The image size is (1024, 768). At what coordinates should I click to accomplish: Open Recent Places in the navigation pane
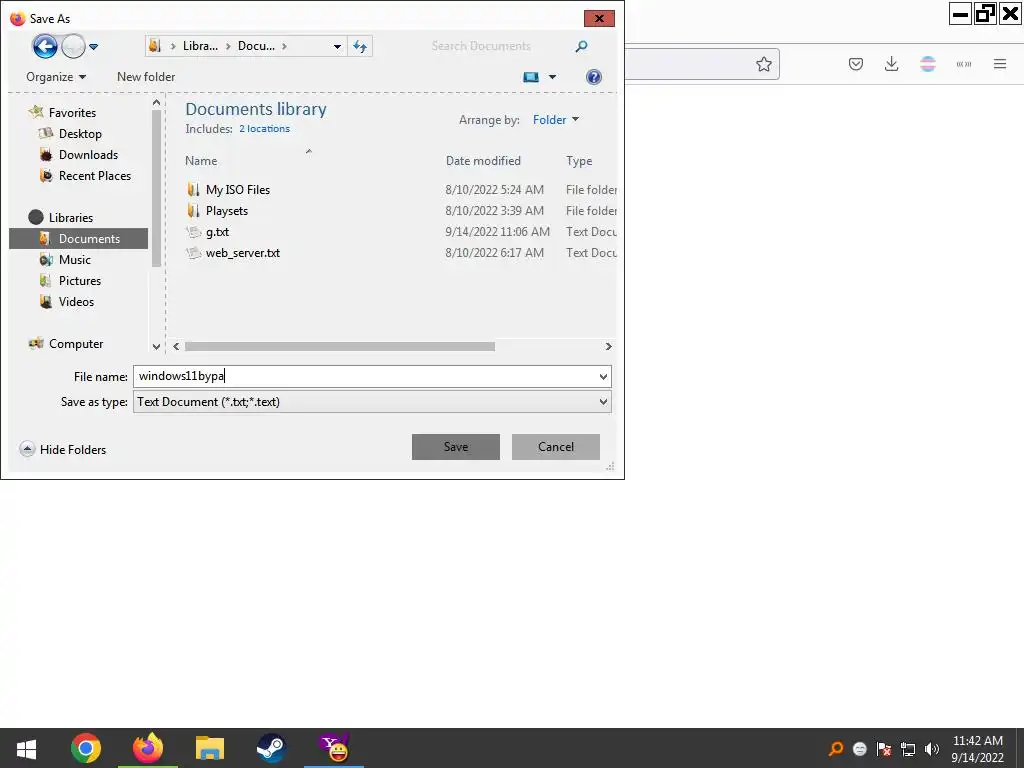pyautogui.click(x=95, y=176)
